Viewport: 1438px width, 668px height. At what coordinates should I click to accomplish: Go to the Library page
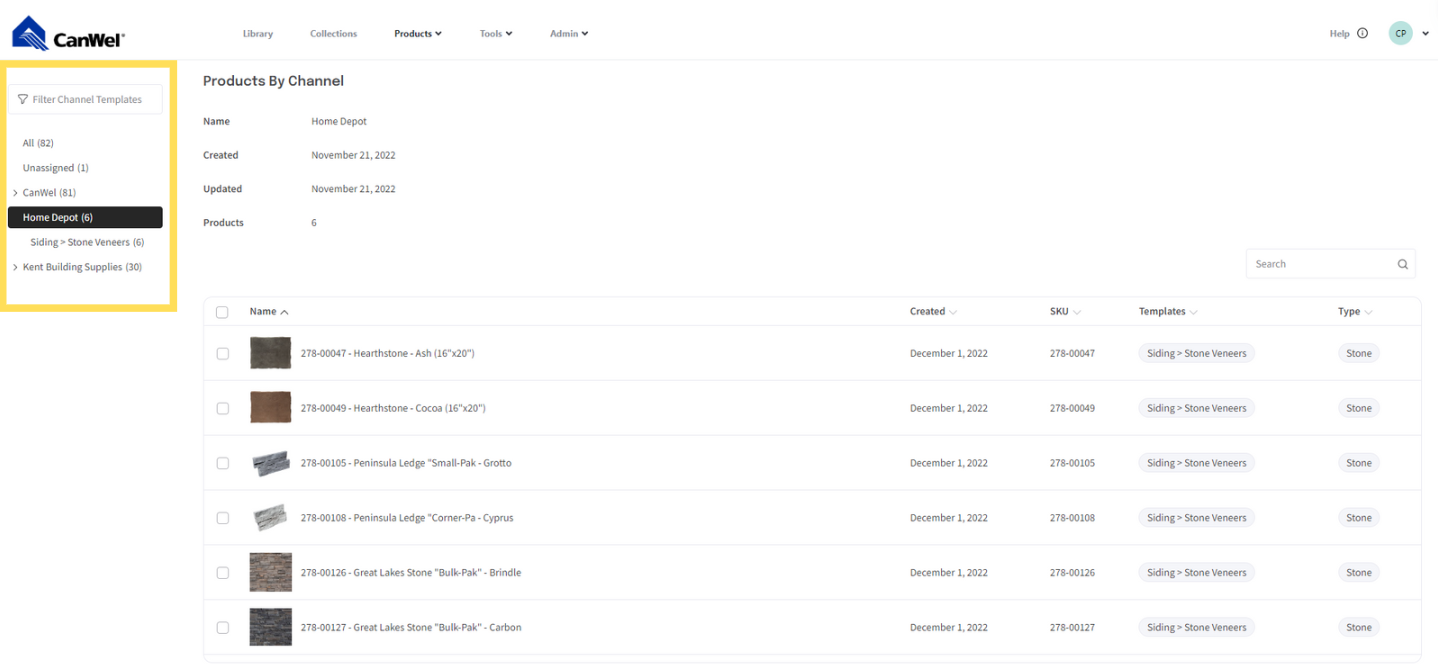pos(258,34)
